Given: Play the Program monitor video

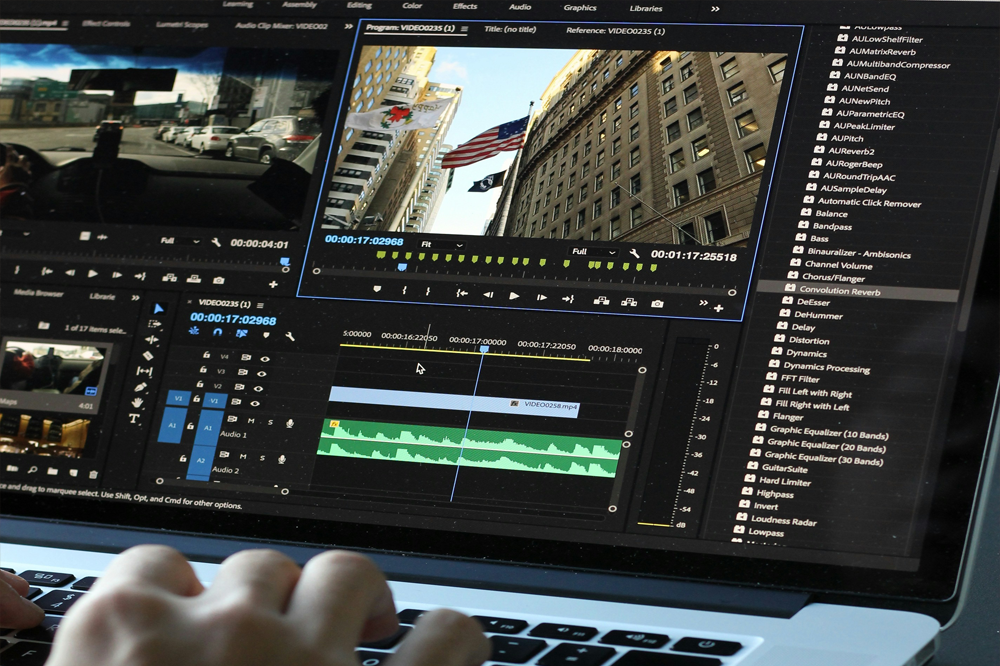Looking at the screenshot, I should 514,296.
